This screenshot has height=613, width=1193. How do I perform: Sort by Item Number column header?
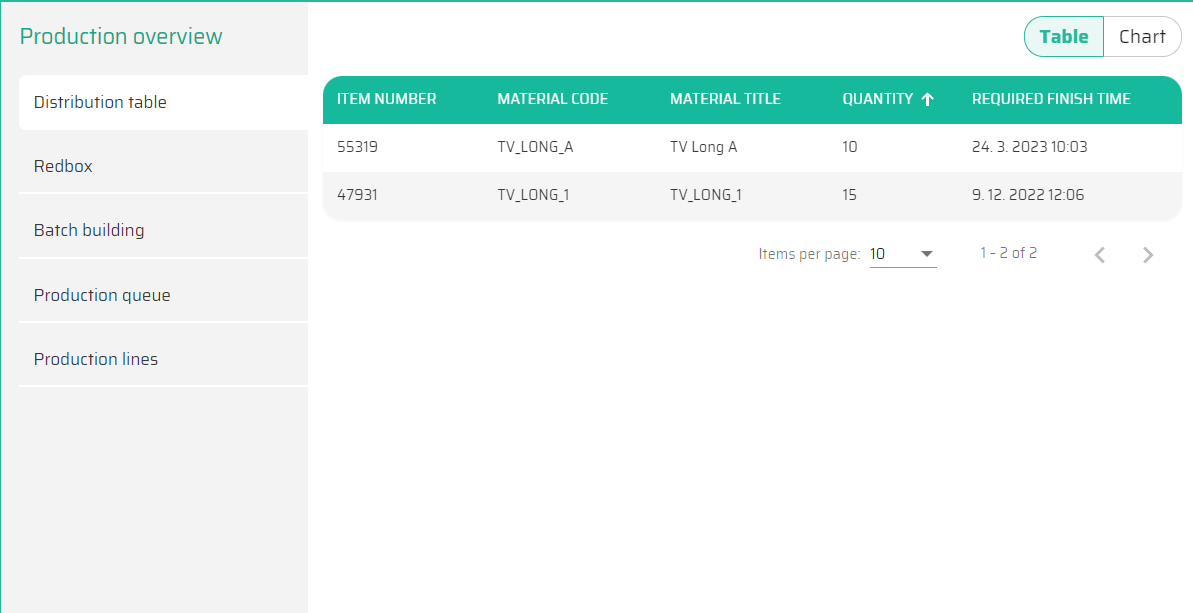386,99
